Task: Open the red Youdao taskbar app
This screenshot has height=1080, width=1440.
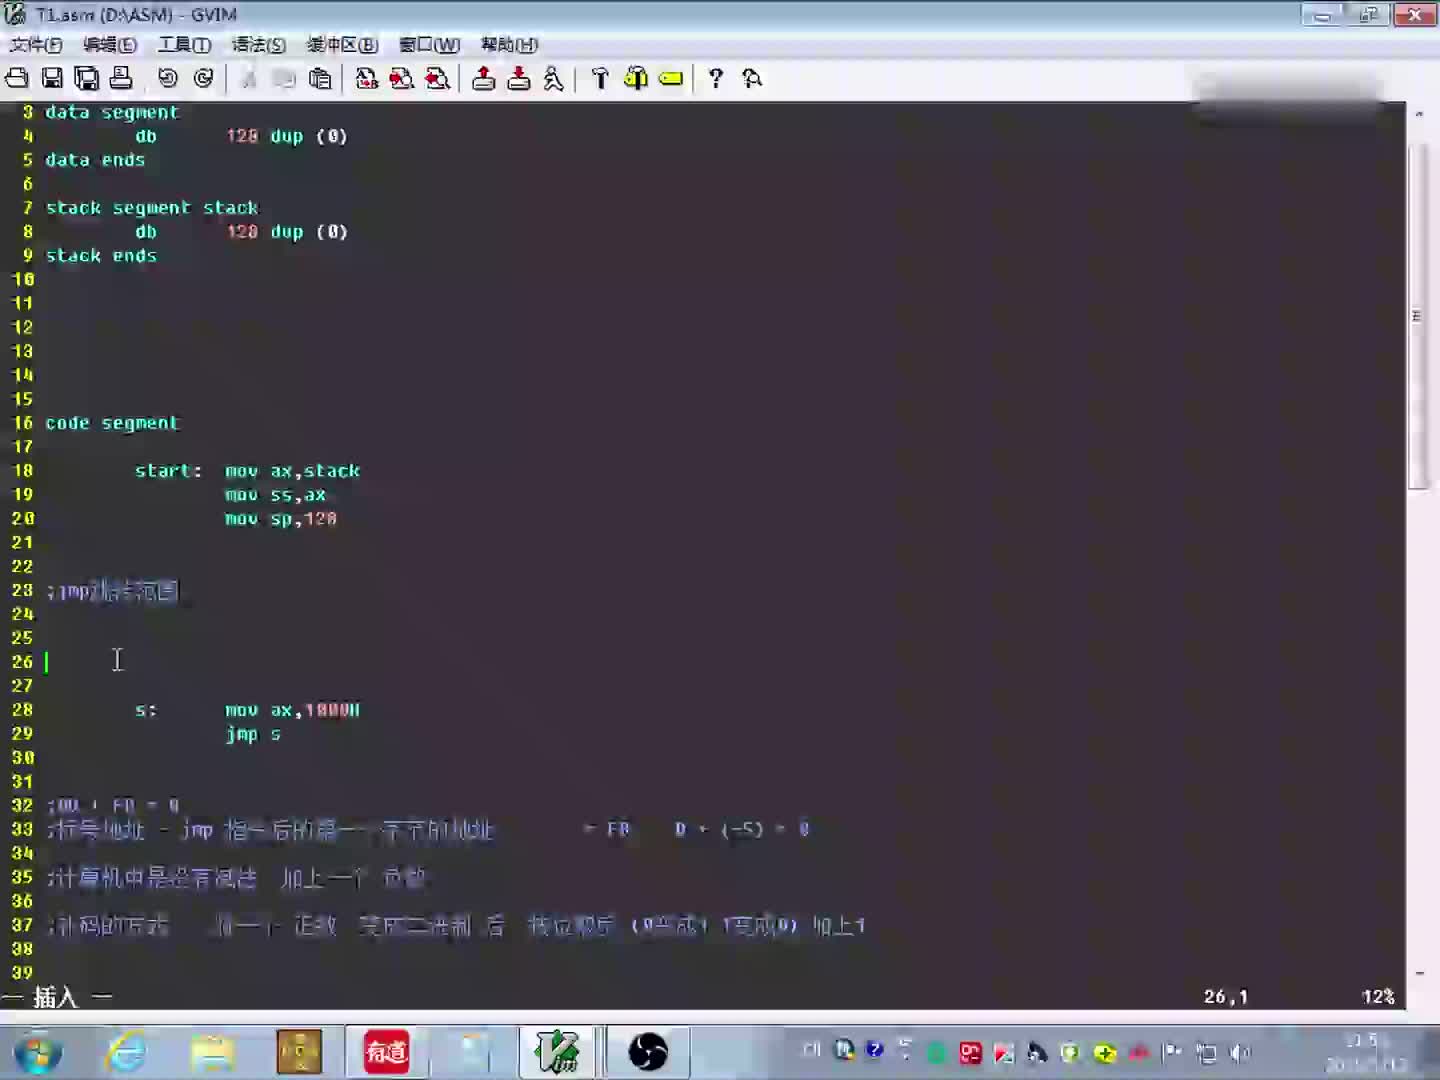Action: [386, 1052]
